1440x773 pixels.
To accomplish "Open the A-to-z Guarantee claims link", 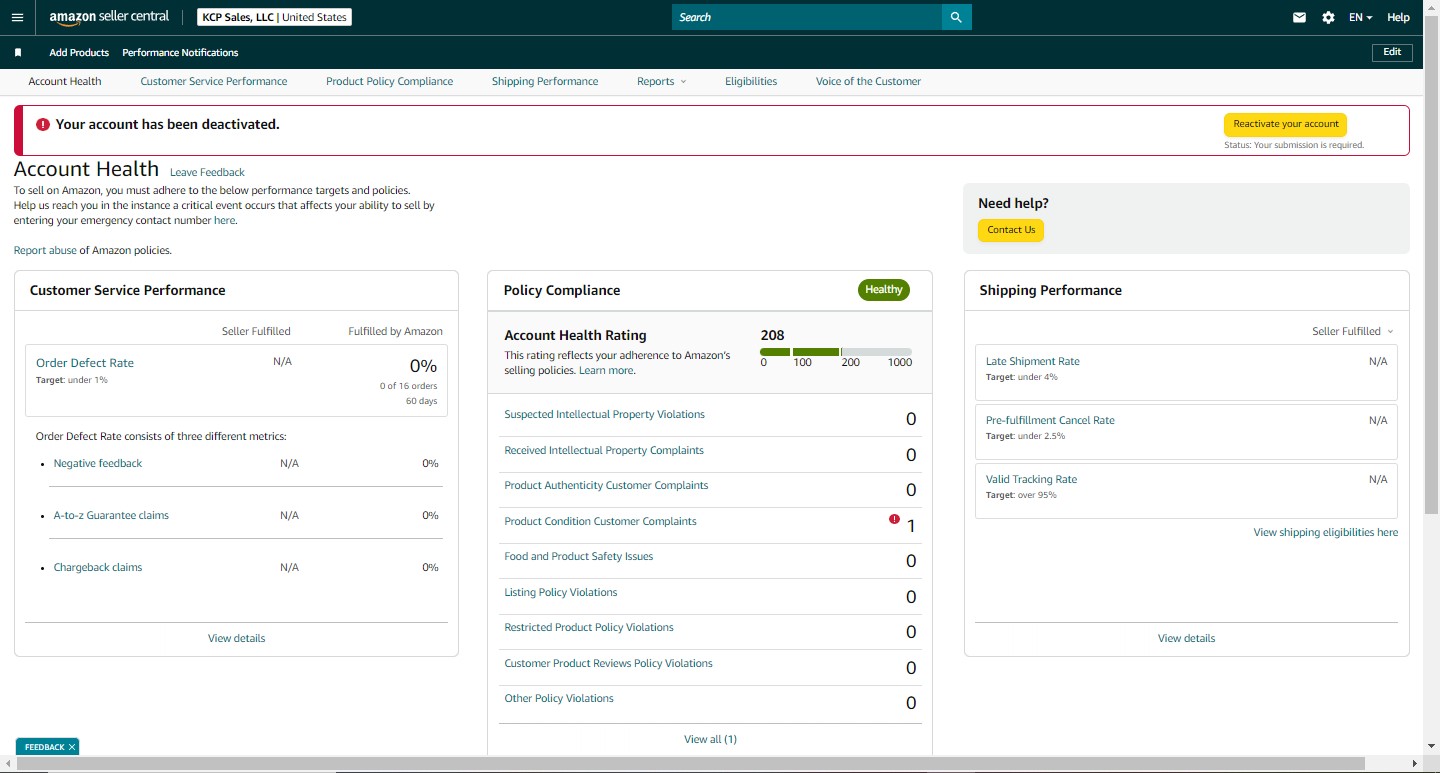I will click(x=111, y=515).
